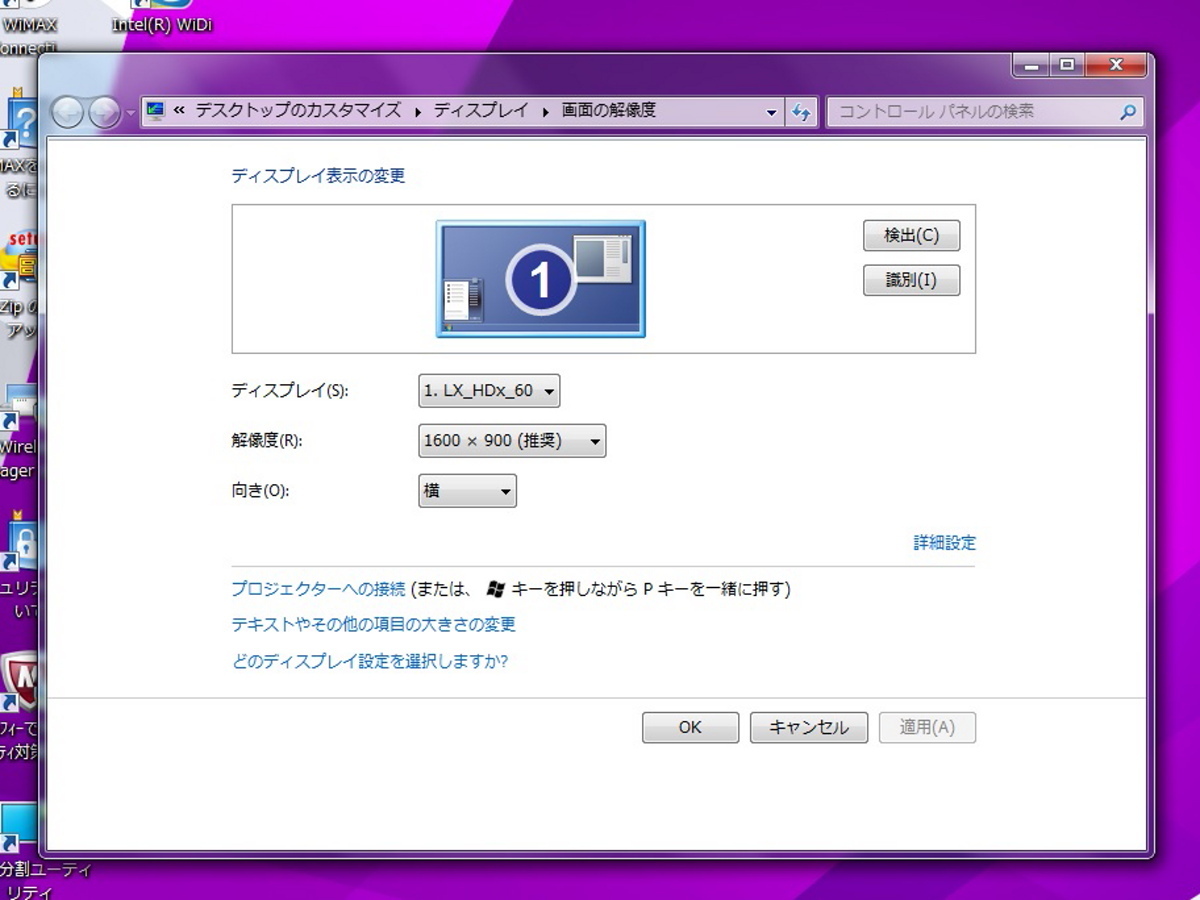Click the search magnifier icon
The width and height of the screenshot is (1200, 900).
1128,112
